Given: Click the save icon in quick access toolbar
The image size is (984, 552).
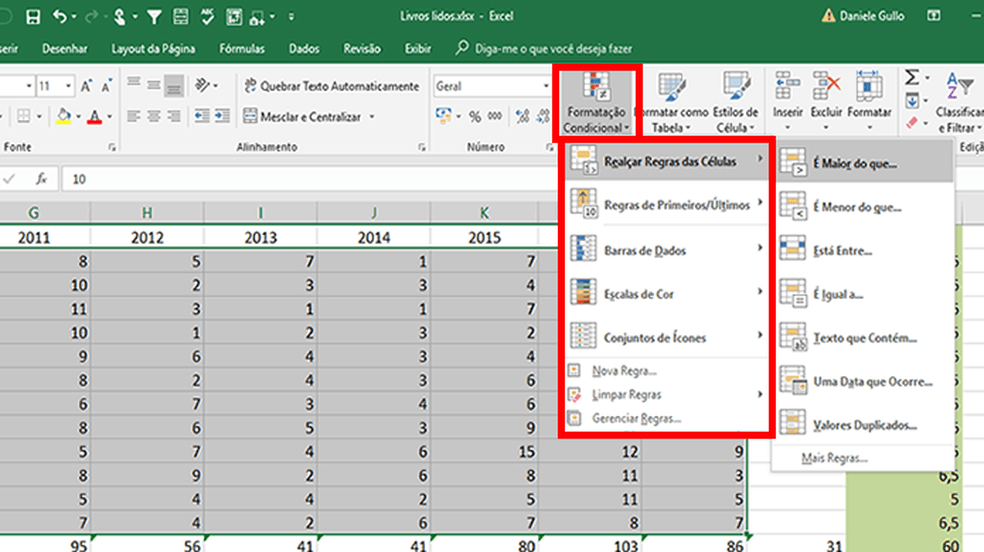Looking at the screenshot, I should pyautogui.click(x=33, y=17).
